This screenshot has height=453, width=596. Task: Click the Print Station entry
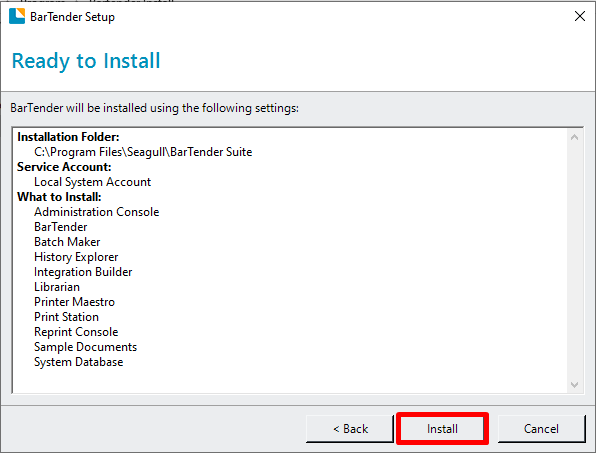67,317
